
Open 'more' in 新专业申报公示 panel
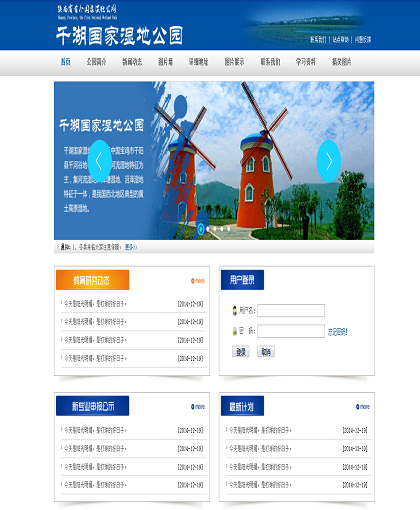(198, 407)
